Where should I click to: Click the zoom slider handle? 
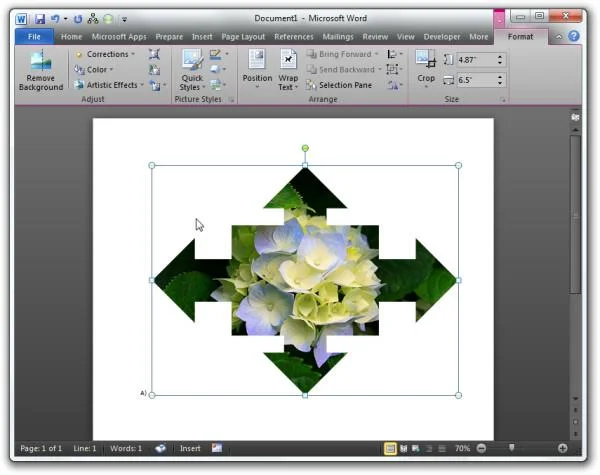click(x=512, y=447)
